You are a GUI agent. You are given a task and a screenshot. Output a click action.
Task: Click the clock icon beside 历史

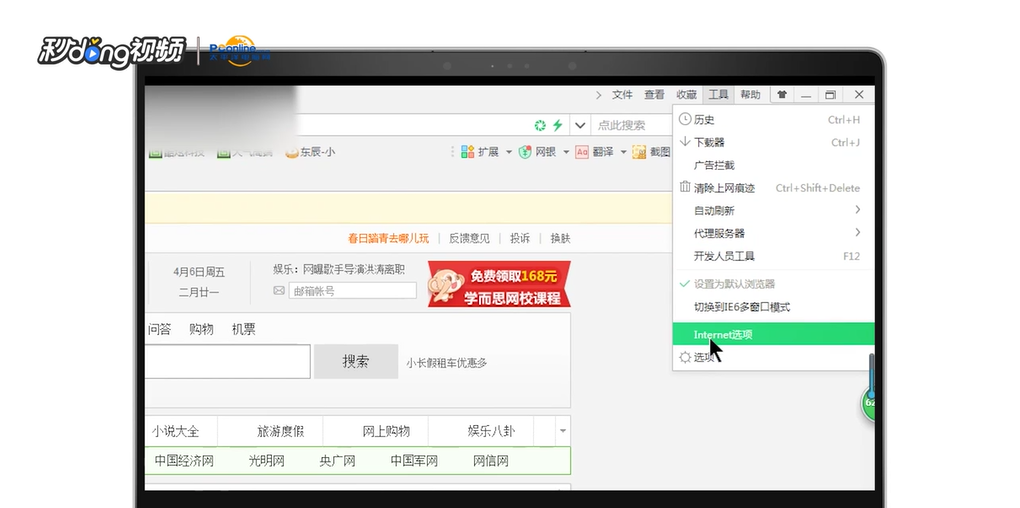(x=684, y=120)
